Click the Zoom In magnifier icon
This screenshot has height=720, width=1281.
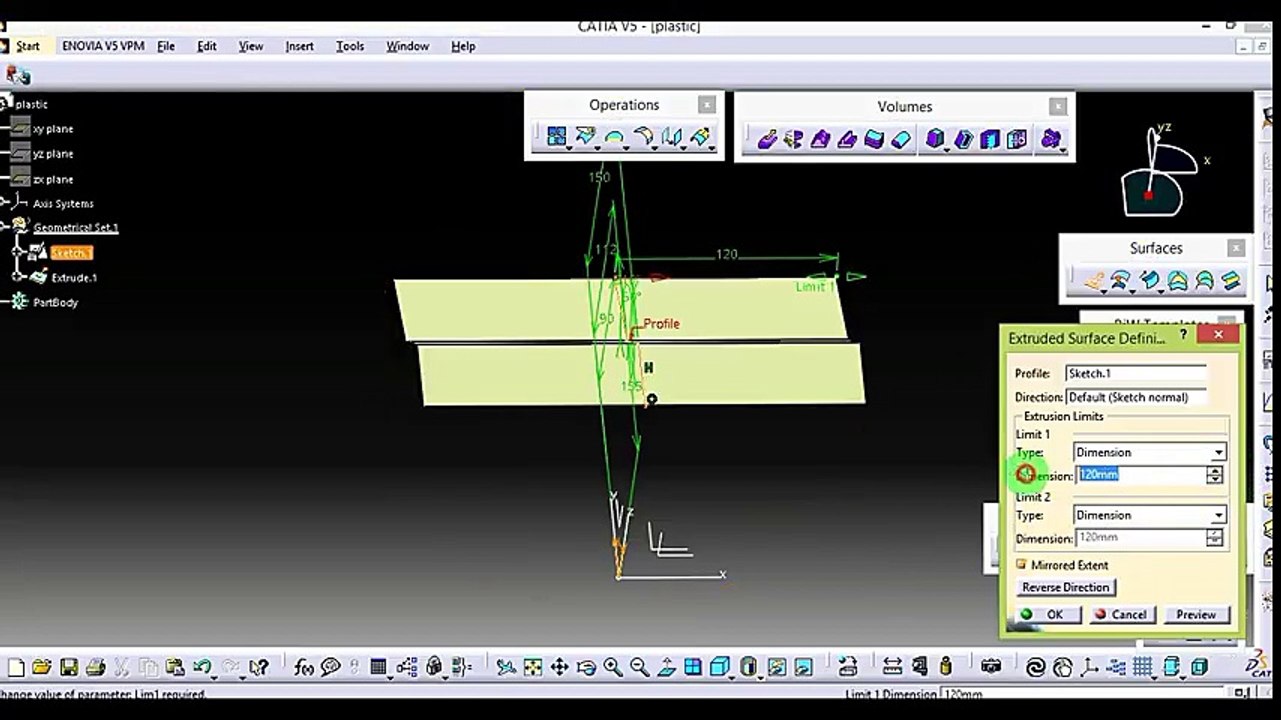[612, 667]
